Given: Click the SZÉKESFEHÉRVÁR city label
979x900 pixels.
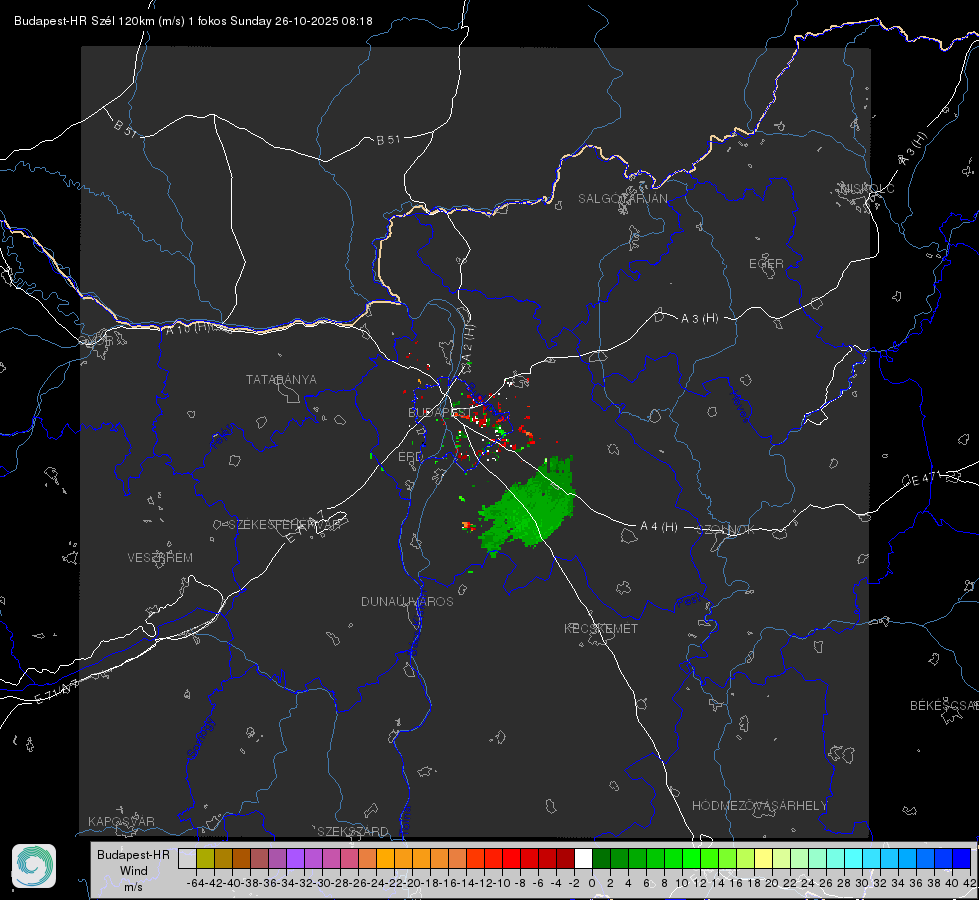Looking at the screenshot, I should (284, 525).
